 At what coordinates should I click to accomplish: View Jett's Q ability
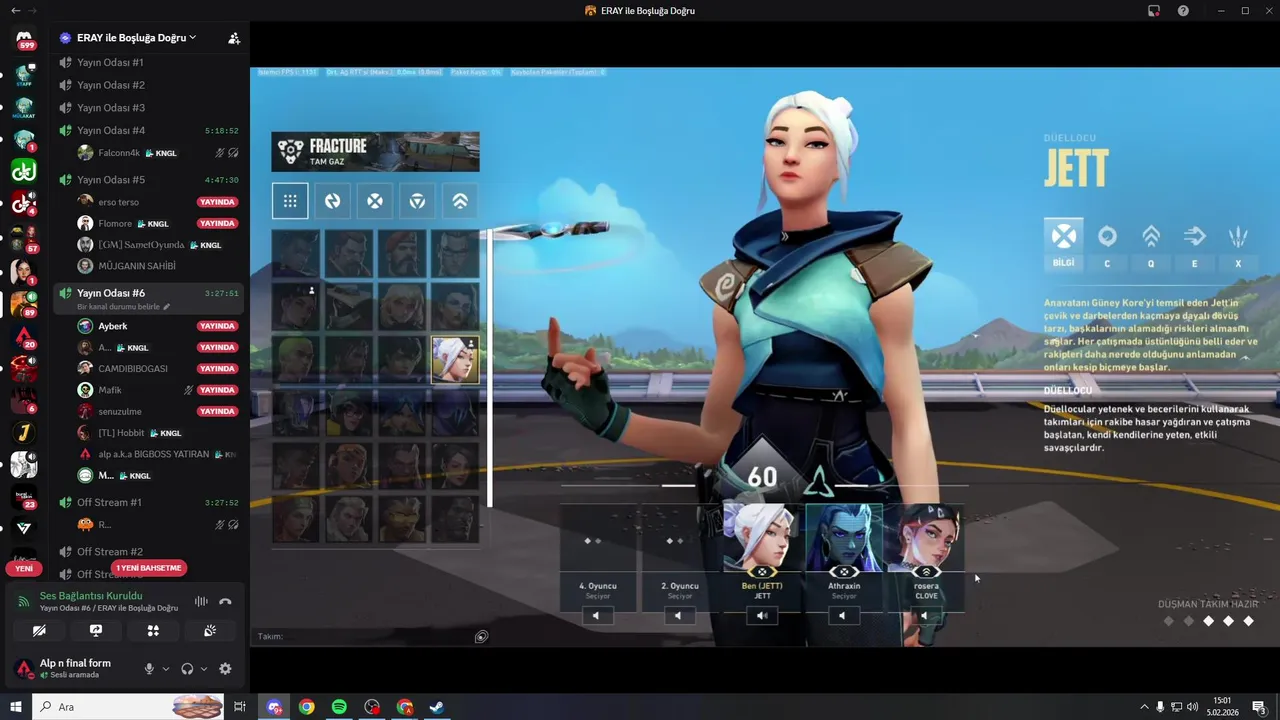[x=1151, y=245]
